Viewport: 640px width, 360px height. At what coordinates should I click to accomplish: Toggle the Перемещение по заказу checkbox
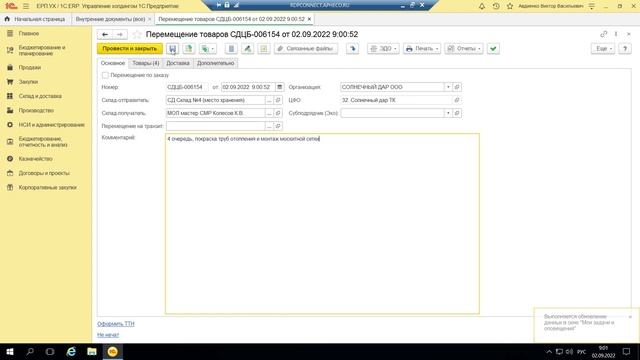tap(105, 75)
